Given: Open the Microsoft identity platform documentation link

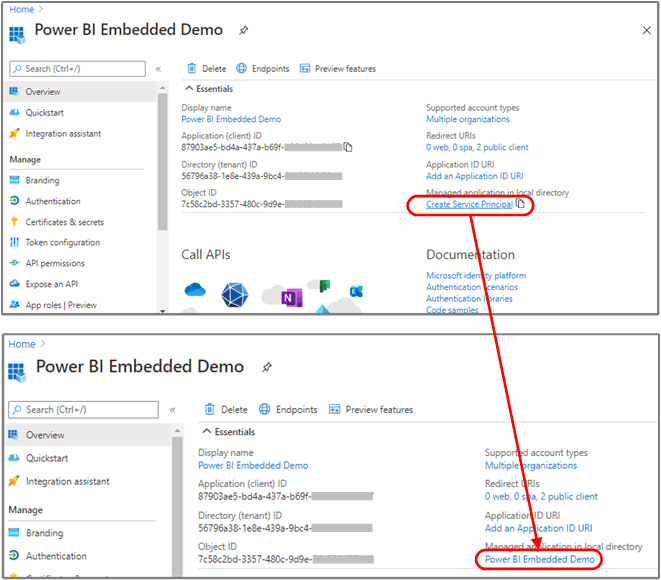Looking at the screenshot, I should (x=476, y=275).
